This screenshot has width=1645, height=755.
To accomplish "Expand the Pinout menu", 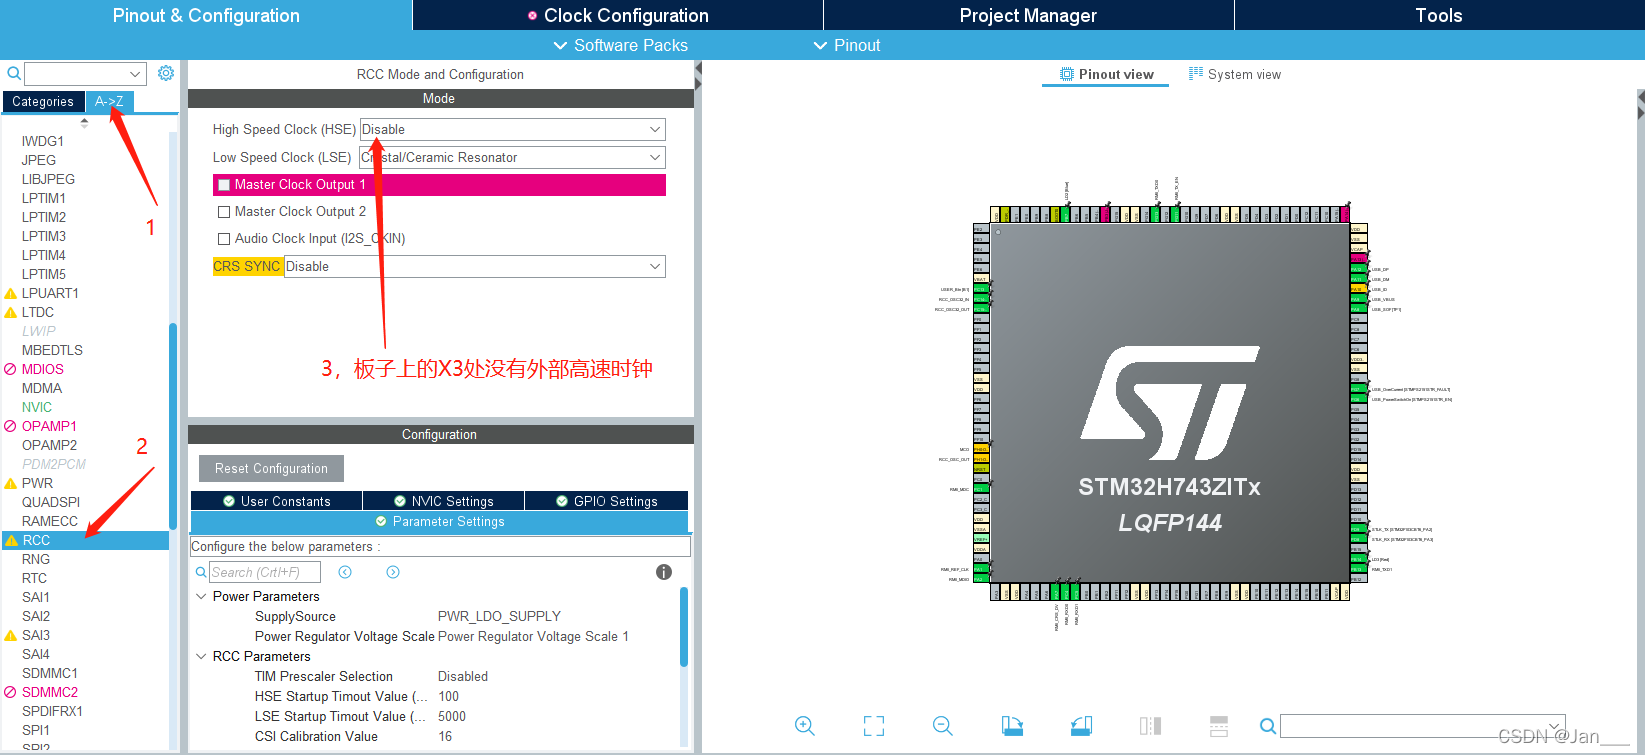I will (847, 45).
